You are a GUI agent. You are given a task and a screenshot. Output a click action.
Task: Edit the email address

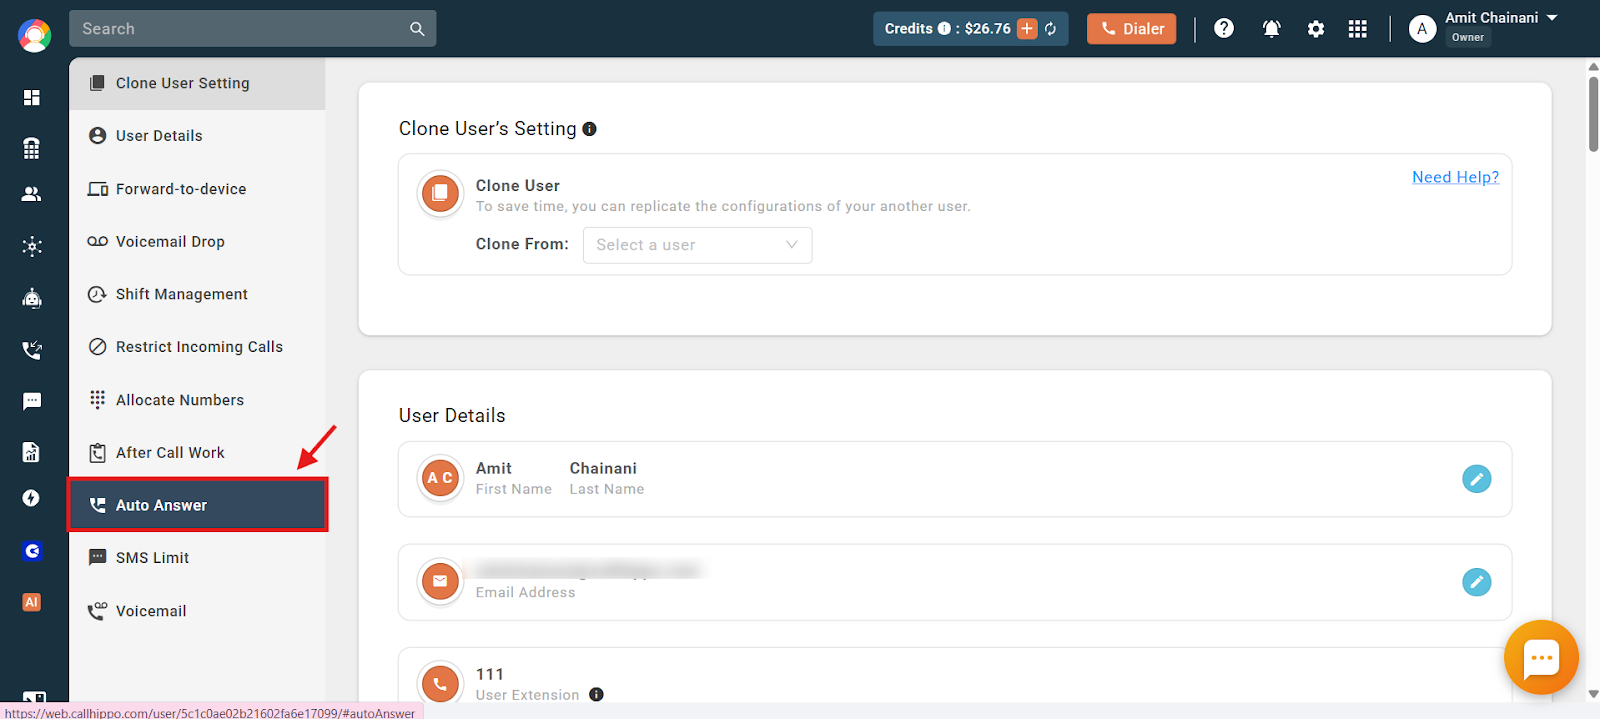pyautogui.click(x=1476, y=582)
